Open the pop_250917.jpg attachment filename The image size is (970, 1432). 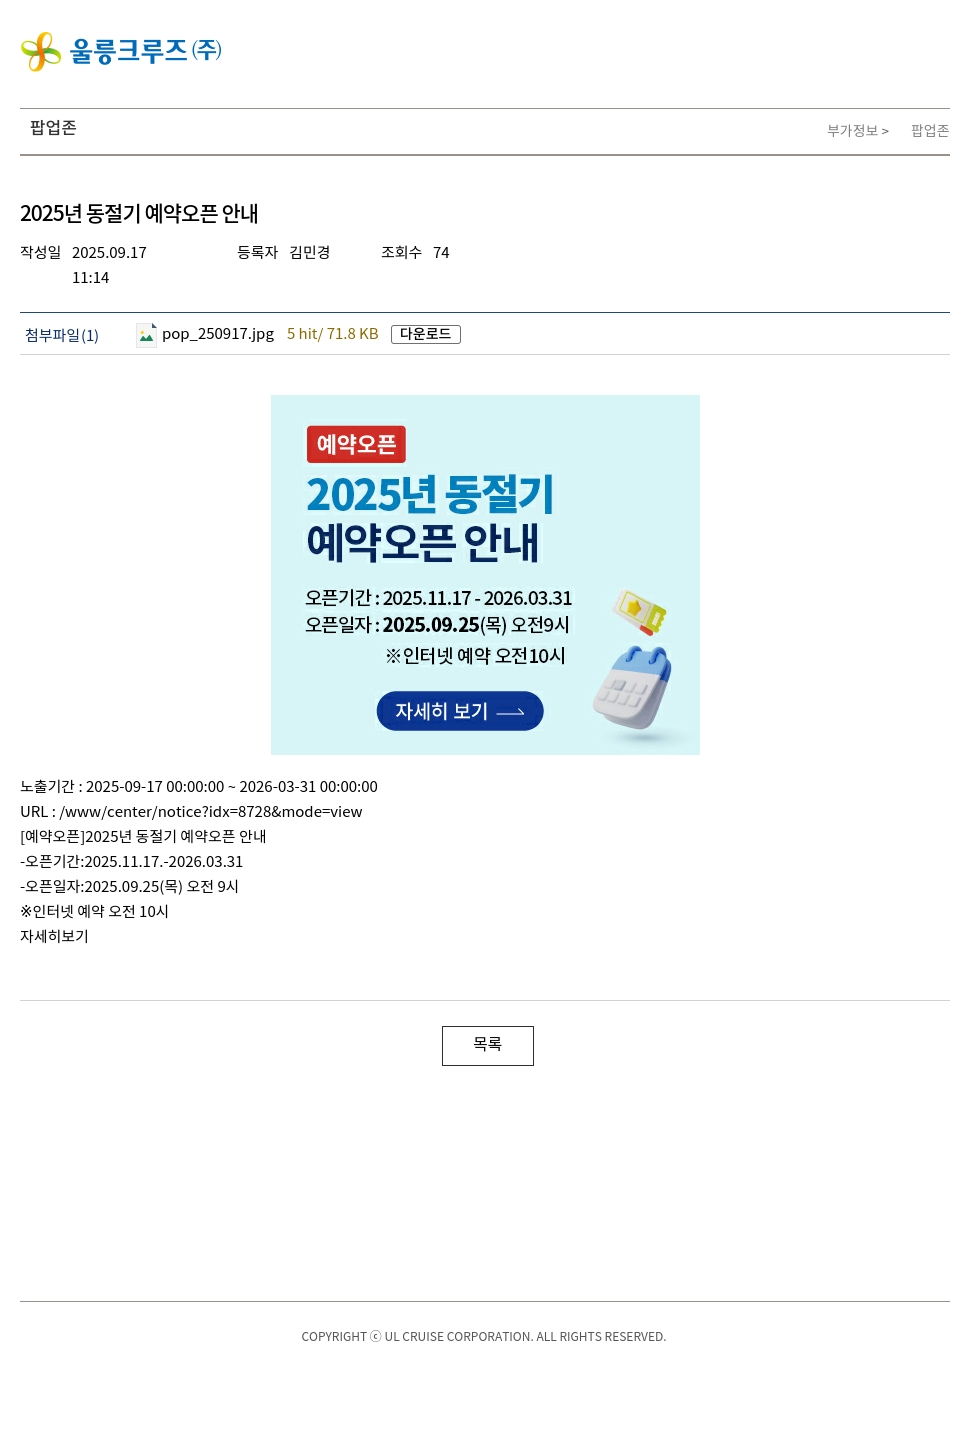point(218,334)
